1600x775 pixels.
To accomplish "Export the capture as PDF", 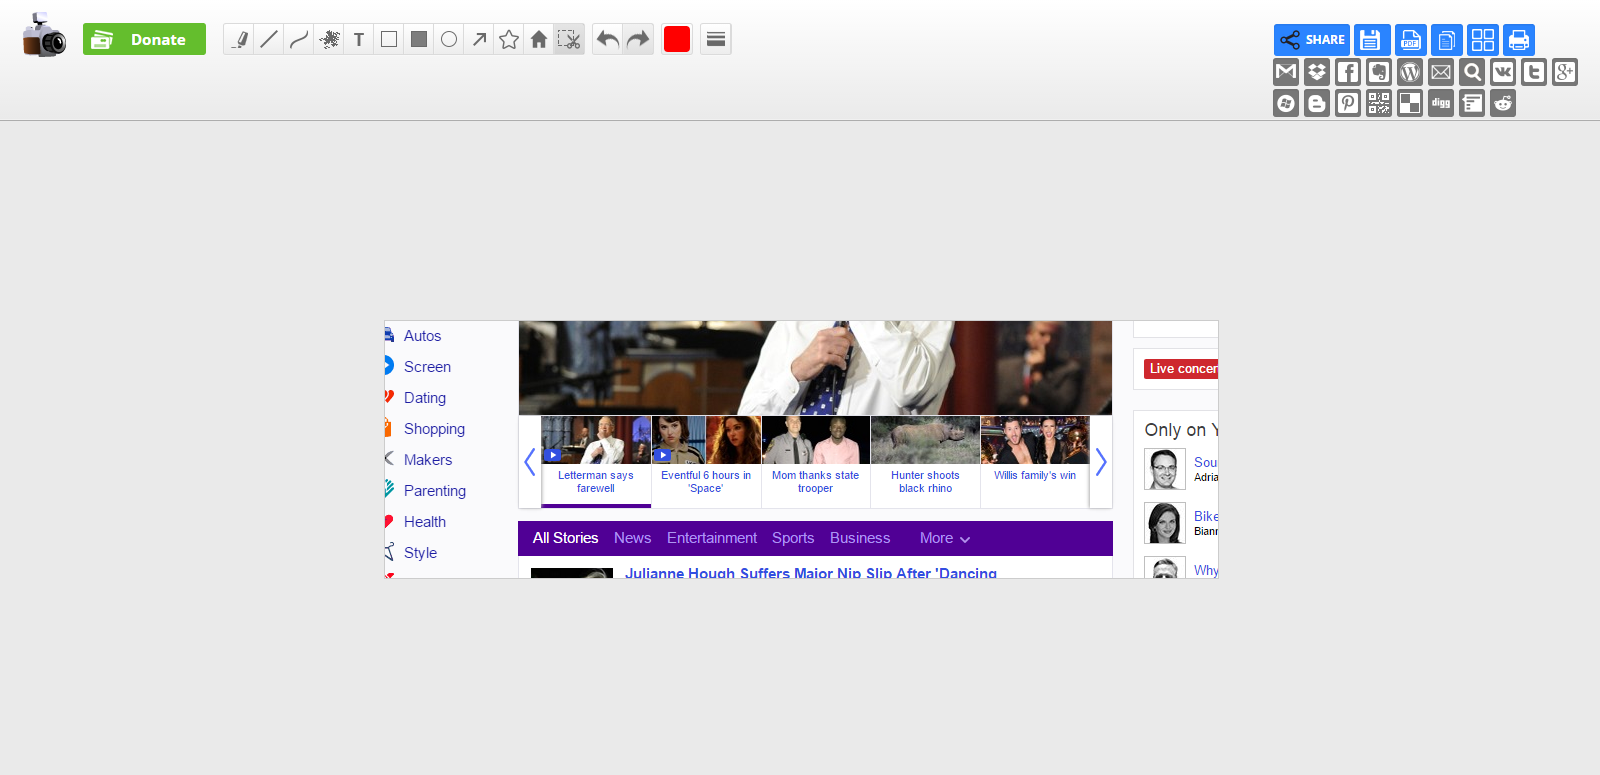I will (1411, 40).
